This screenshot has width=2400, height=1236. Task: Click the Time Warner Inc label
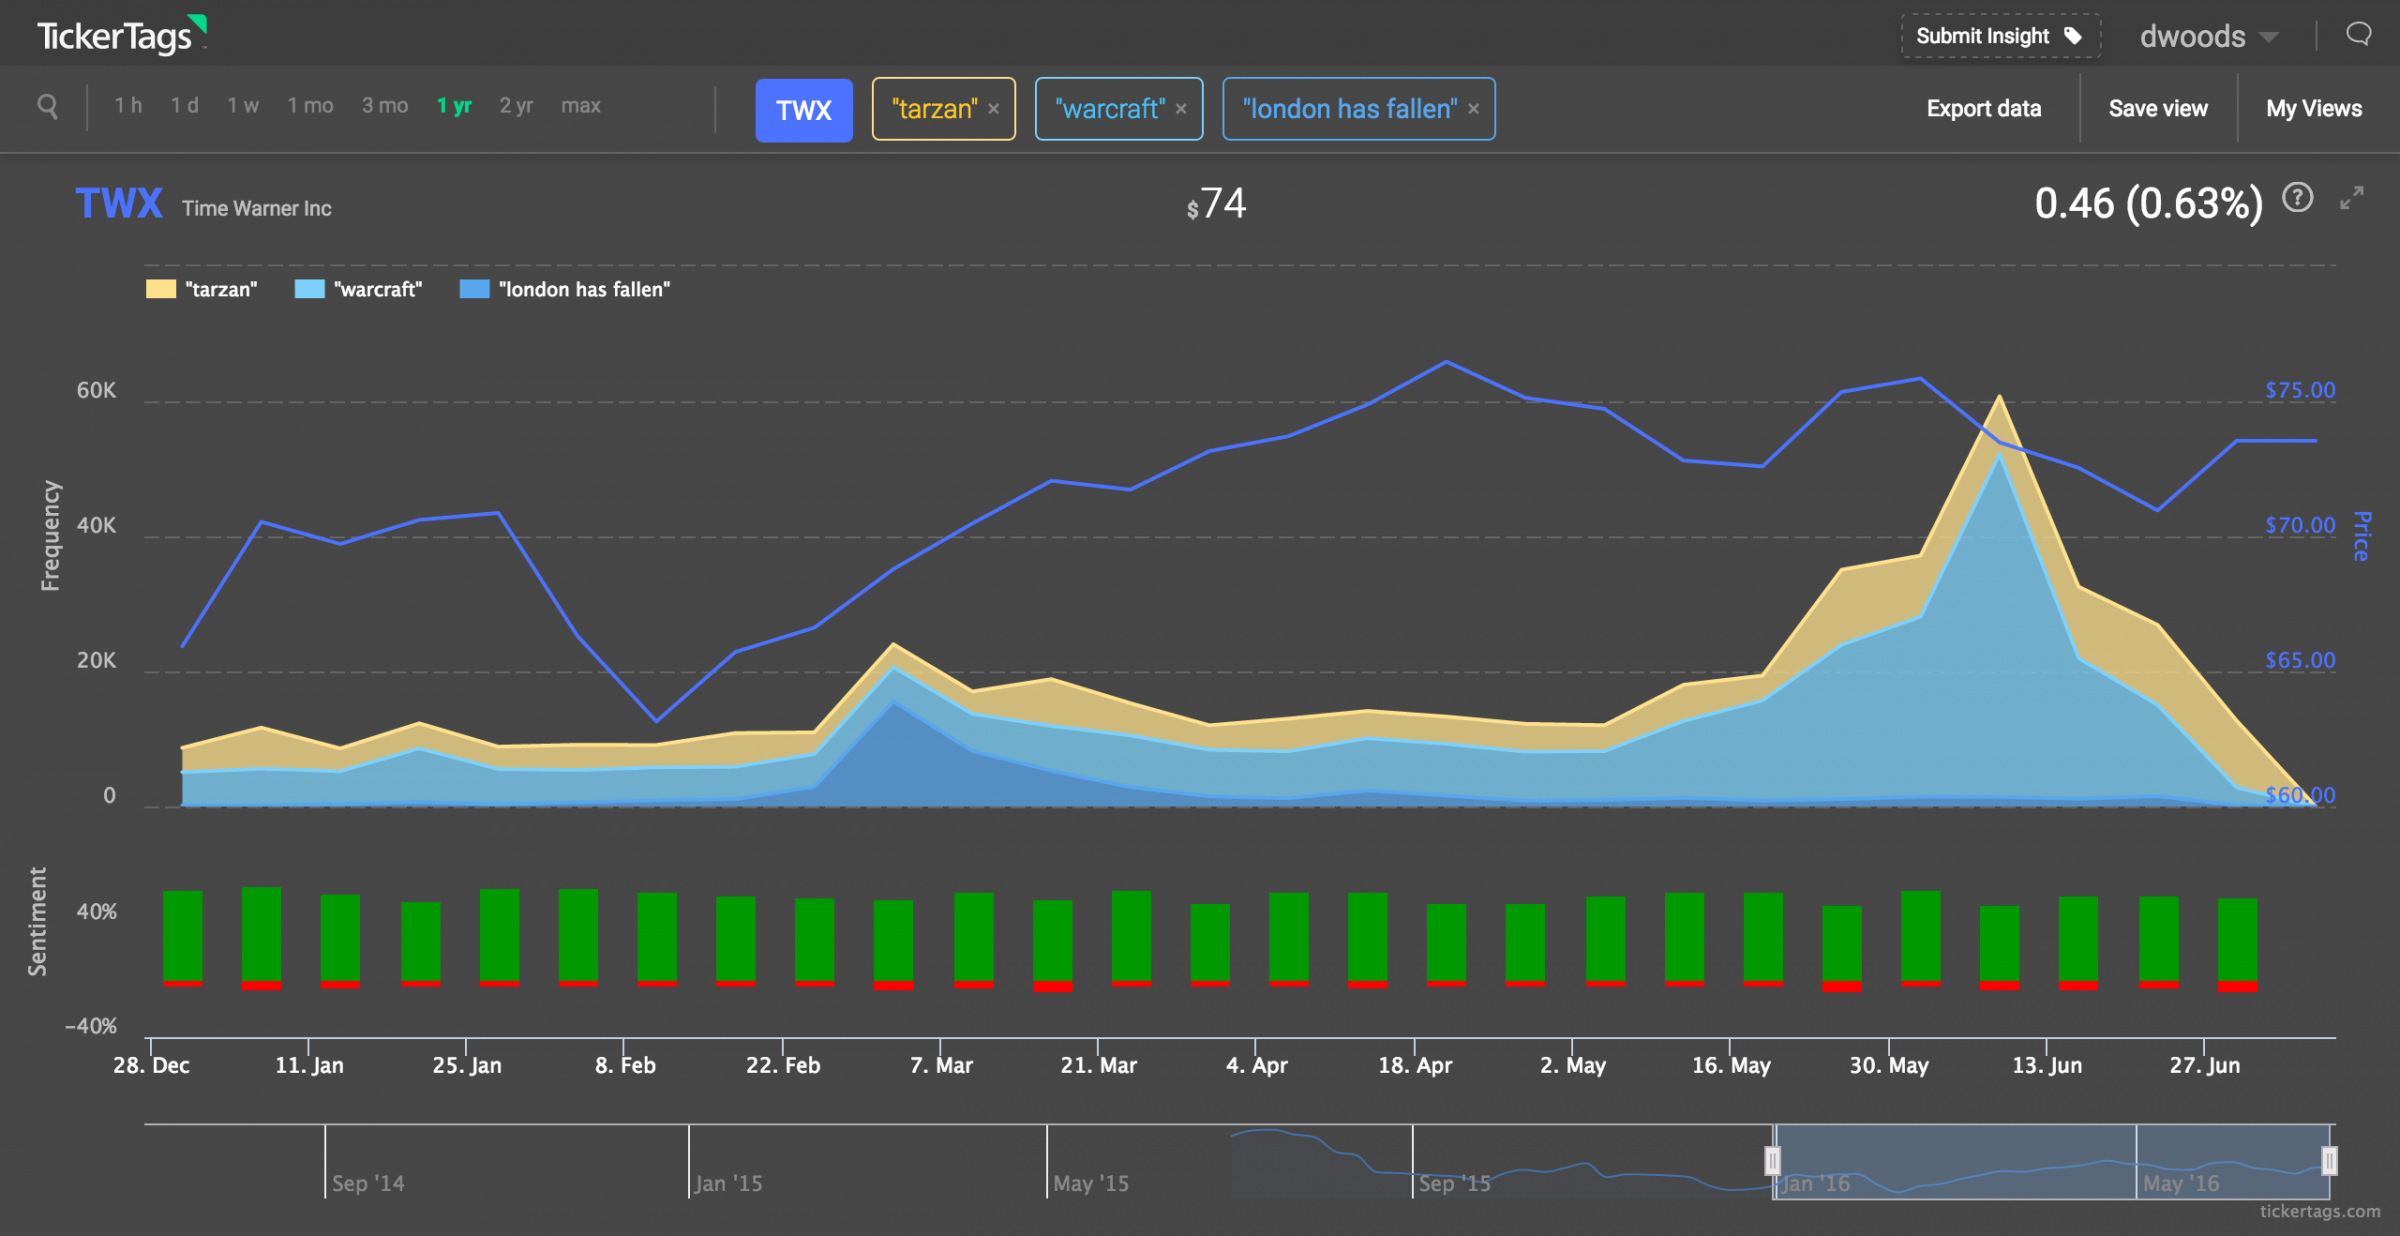(256, 208)
